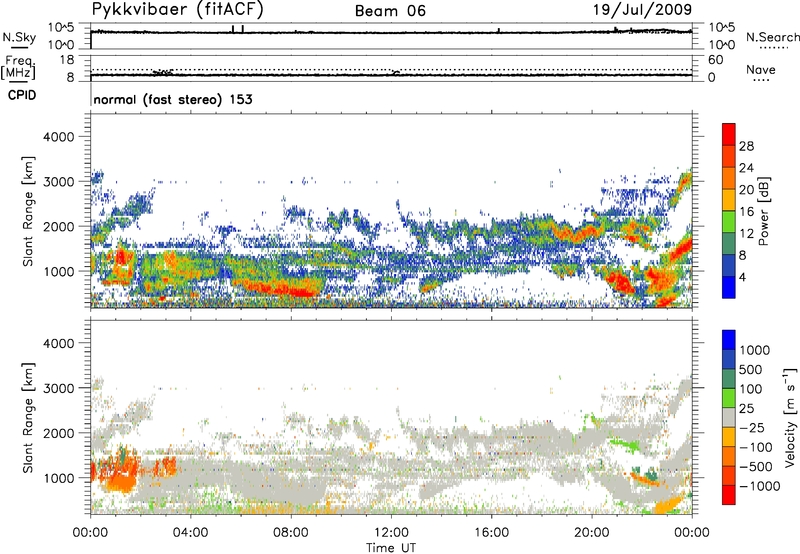Screen dimensions: 800x554
Task: Click the '08:00' time axis tick label
Action: 290,533
